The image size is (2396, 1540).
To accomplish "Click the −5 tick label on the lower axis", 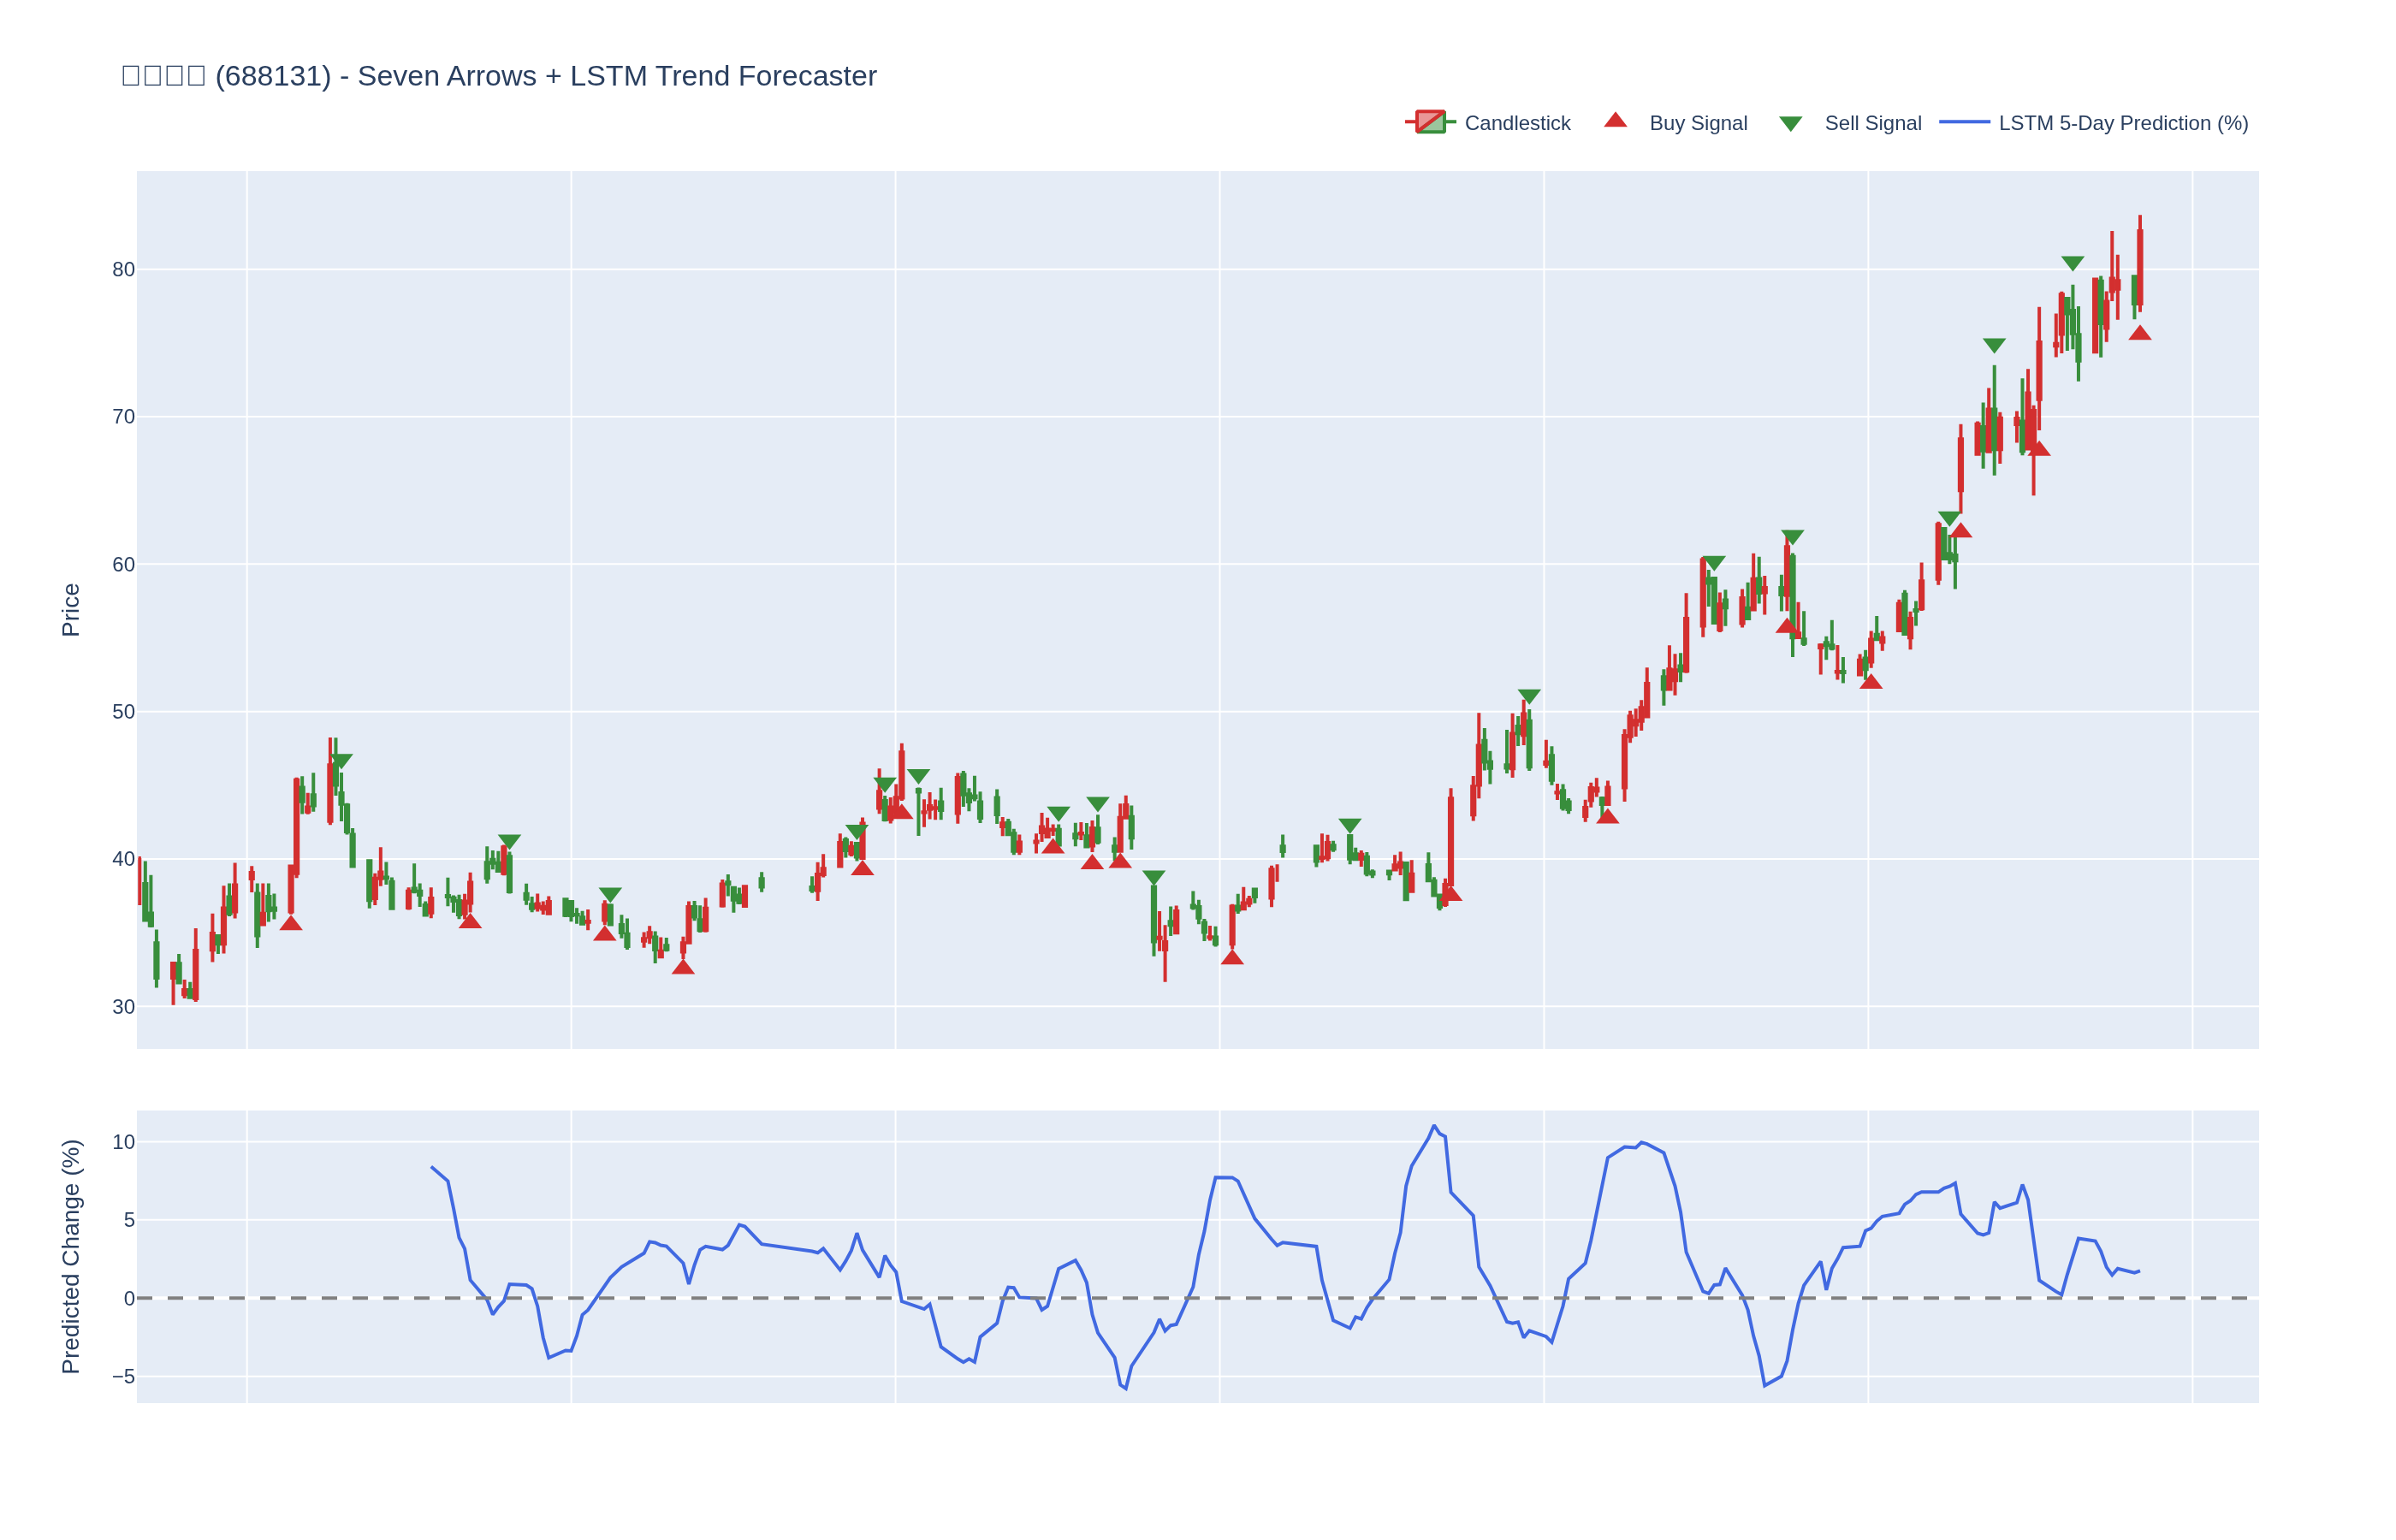I will 123,1376.
